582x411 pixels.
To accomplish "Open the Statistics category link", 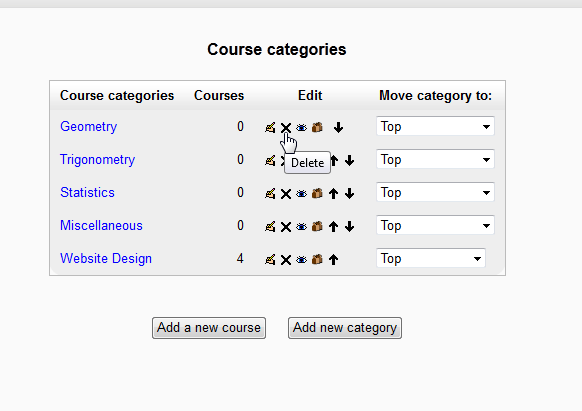I will (x=87, y=193).
